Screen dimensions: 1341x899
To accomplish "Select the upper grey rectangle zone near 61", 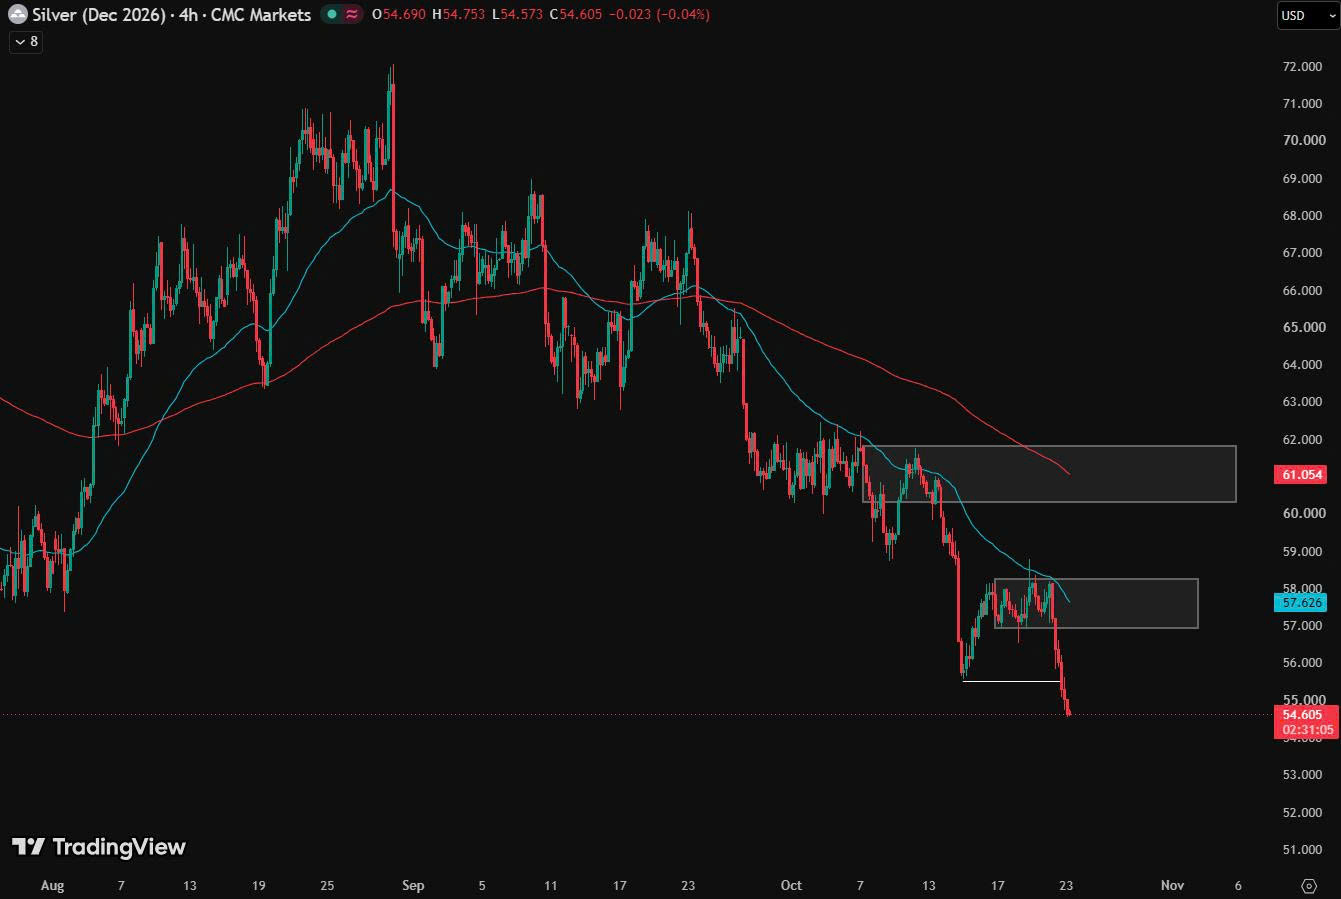I will pos(1049,473).
